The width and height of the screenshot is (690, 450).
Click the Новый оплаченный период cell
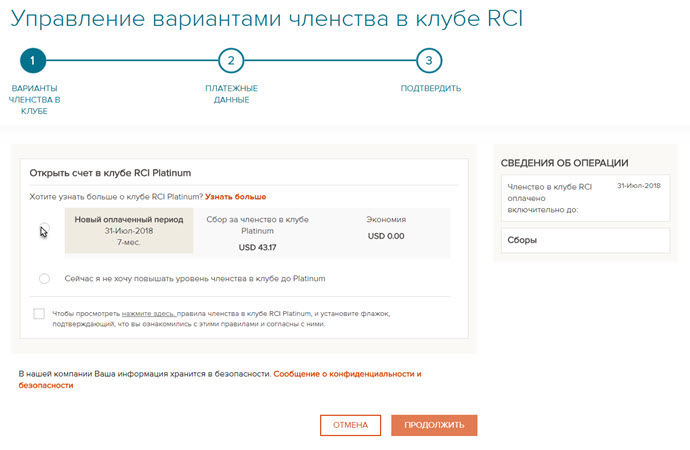(129, 230)
